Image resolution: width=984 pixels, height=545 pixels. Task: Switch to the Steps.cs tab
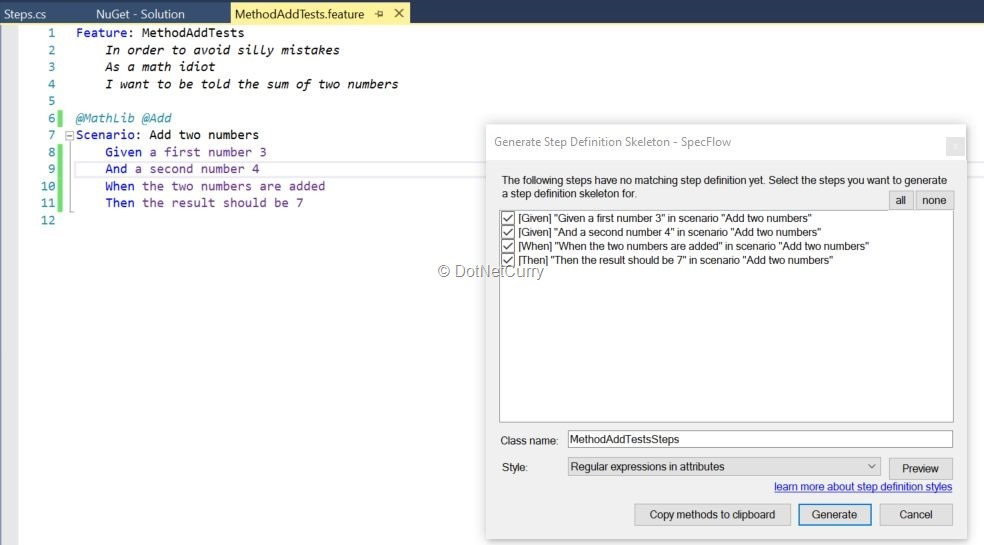click(x=25, y=14)
